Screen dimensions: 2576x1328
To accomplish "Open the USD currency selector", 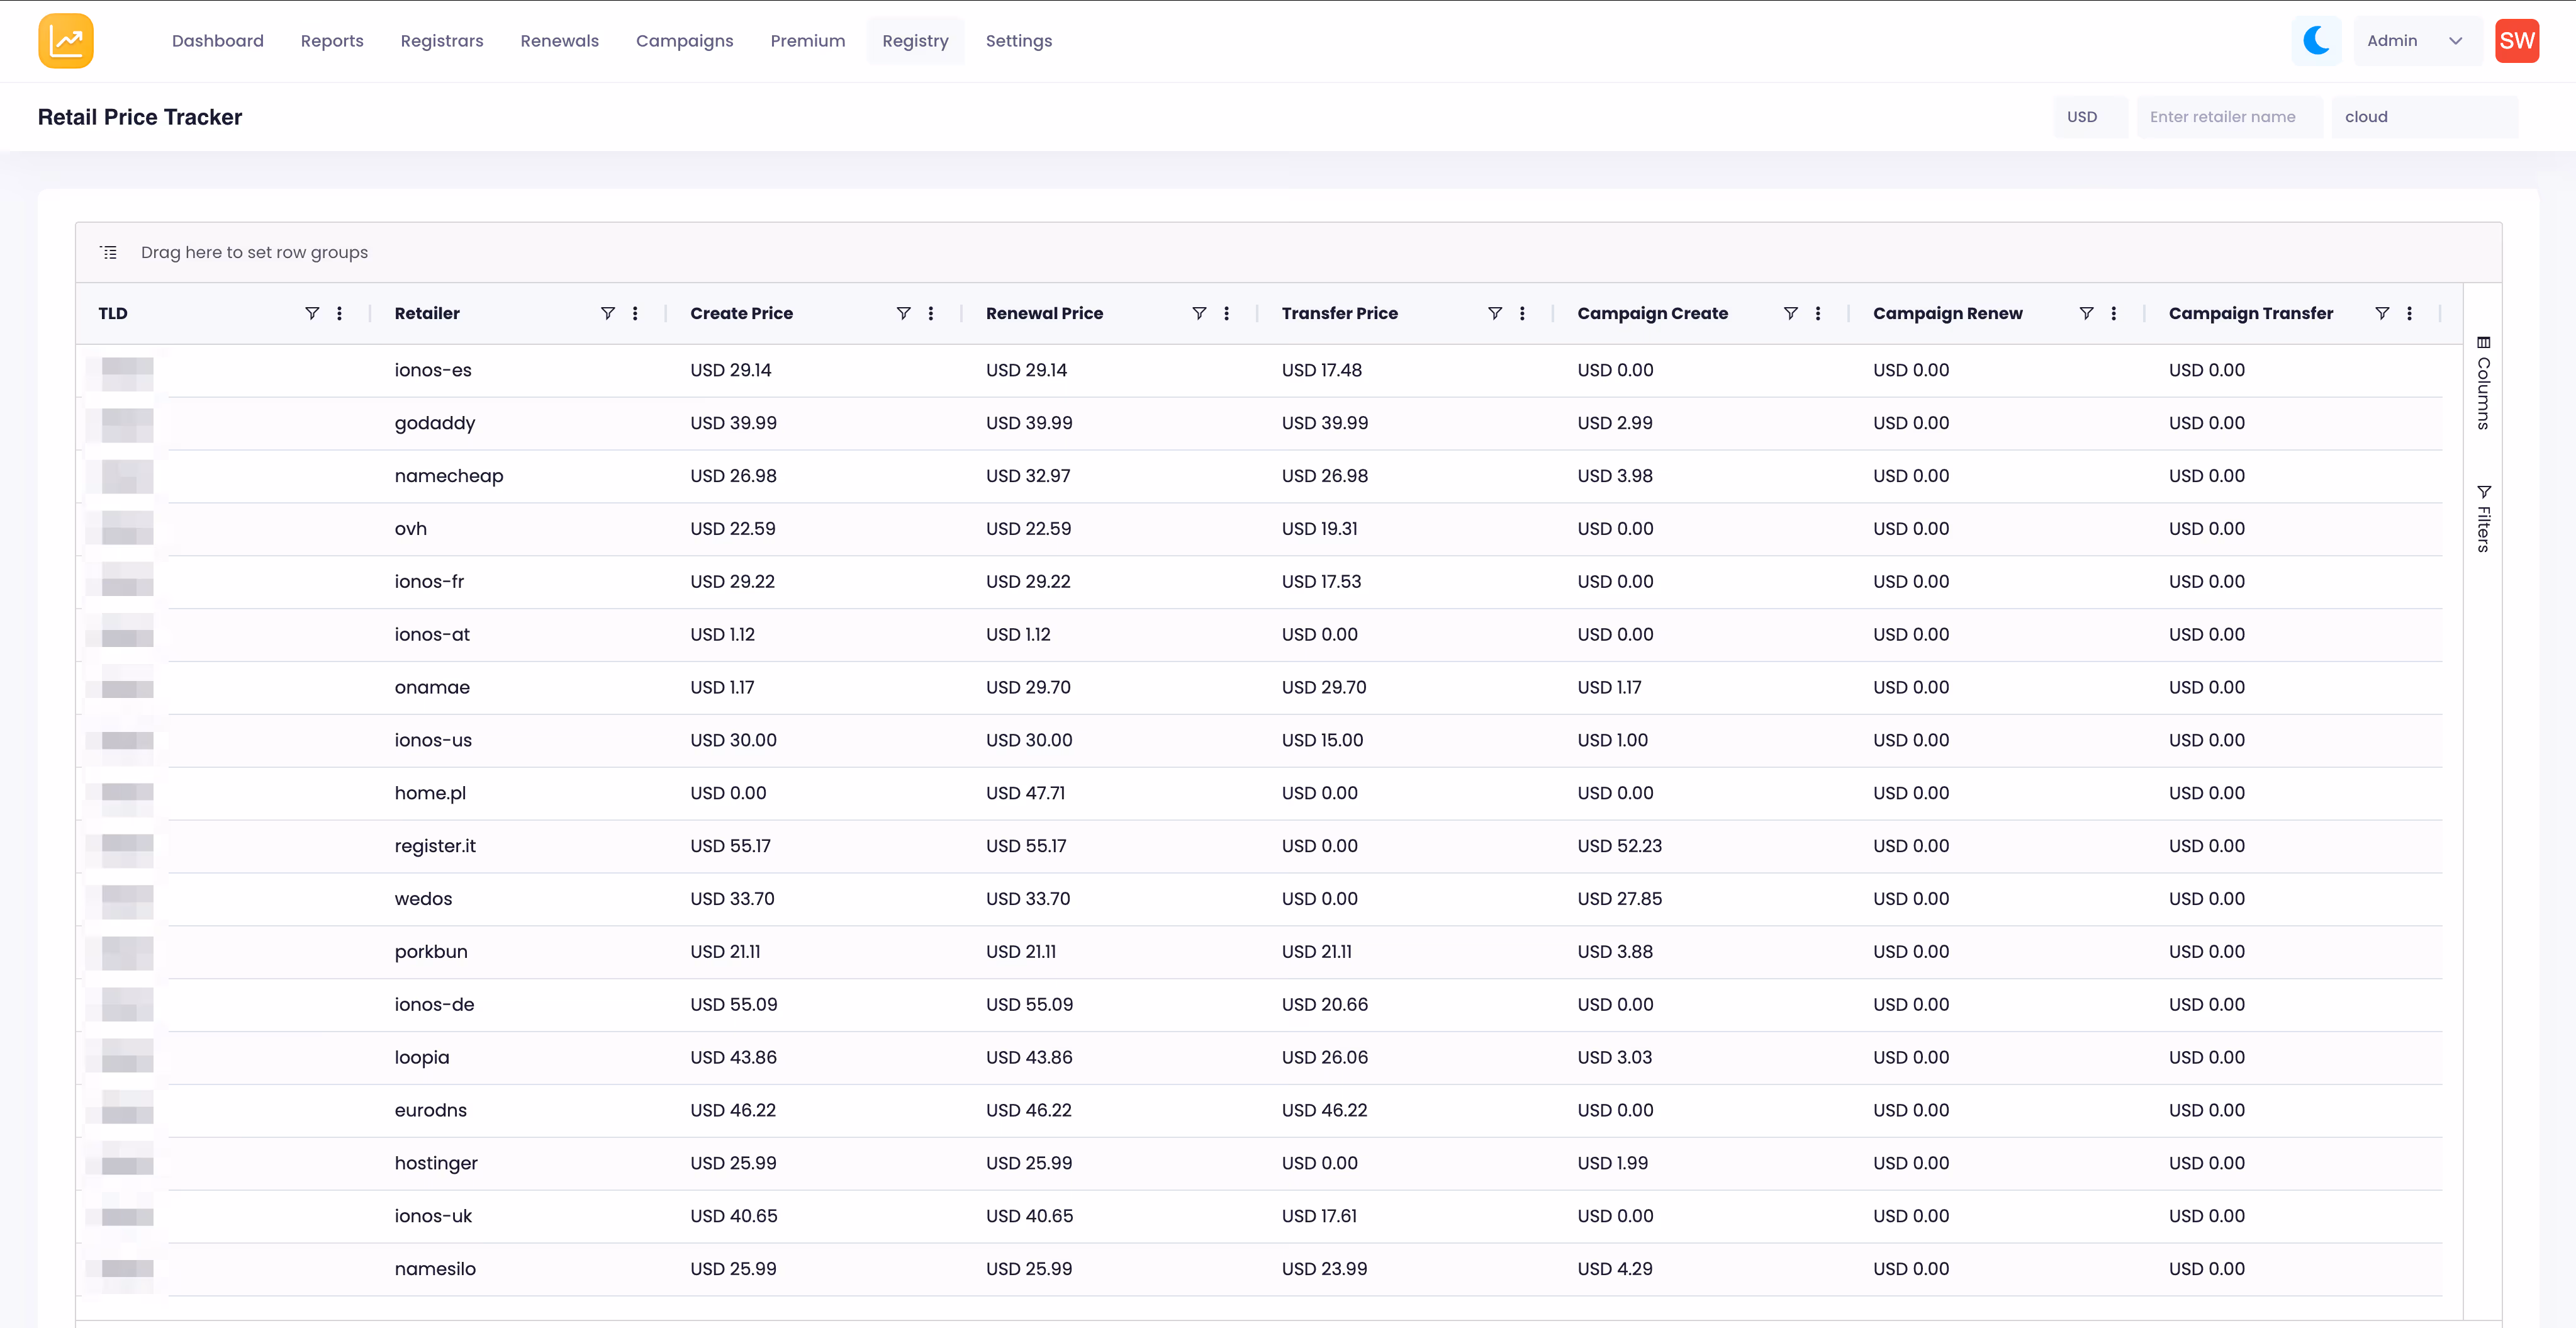I will 2090,117.
